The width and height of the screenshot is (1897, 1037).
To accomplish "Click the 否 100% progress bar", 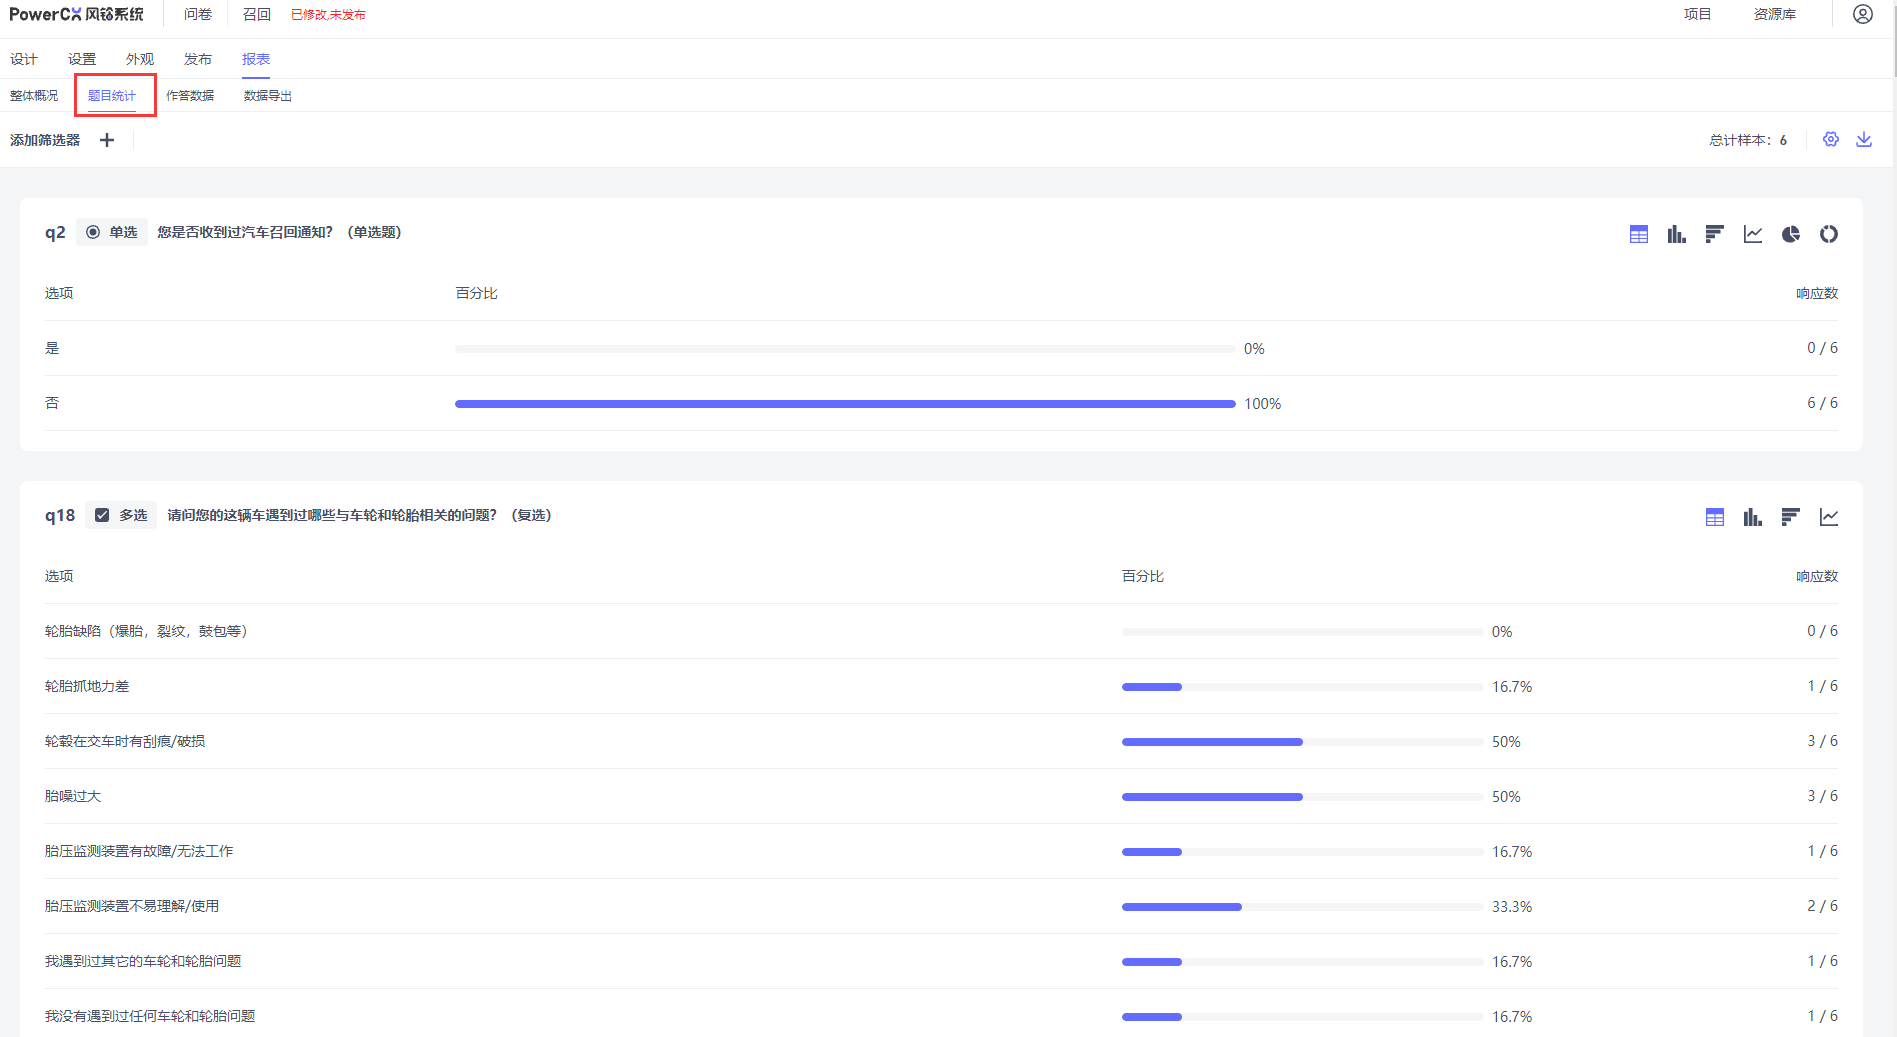I will (845, 404).
